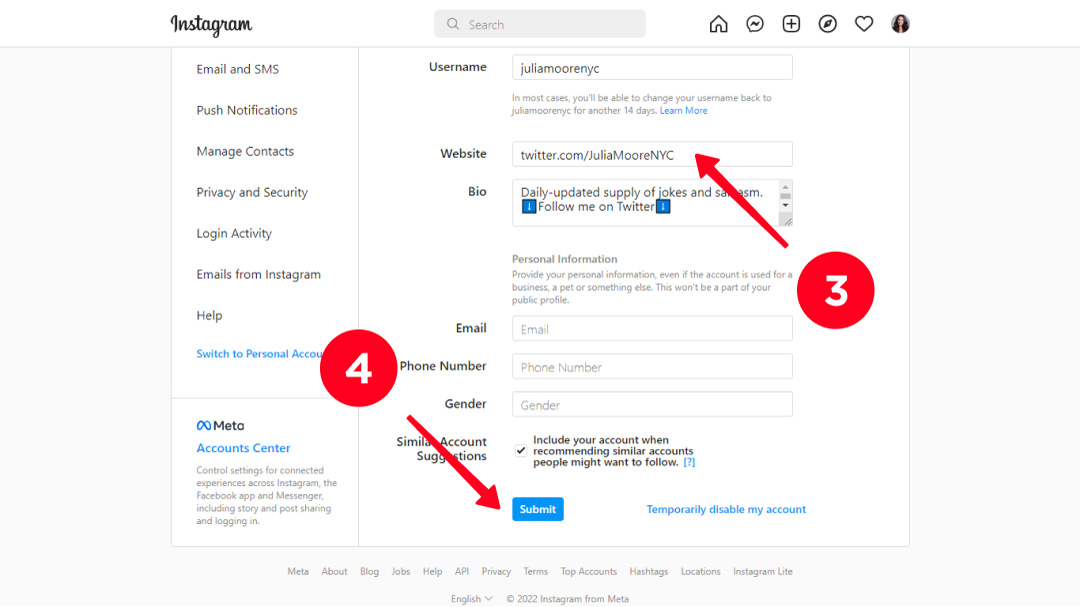Open the Instagram Lite footer link
The height and width of the screenshot is (607, 1080).
[x=762, y=571]
